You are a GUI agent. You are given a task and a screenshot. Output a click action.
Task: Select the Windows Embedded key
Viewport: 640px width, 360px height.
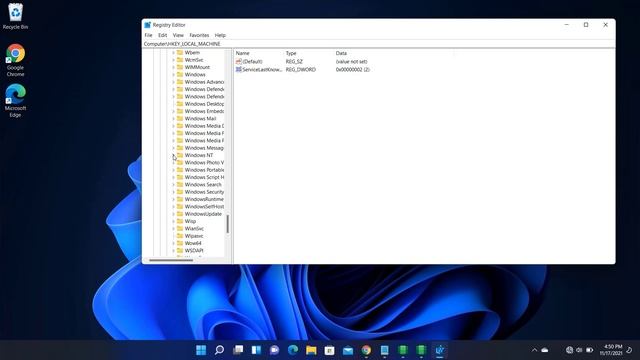coord(204,111)
